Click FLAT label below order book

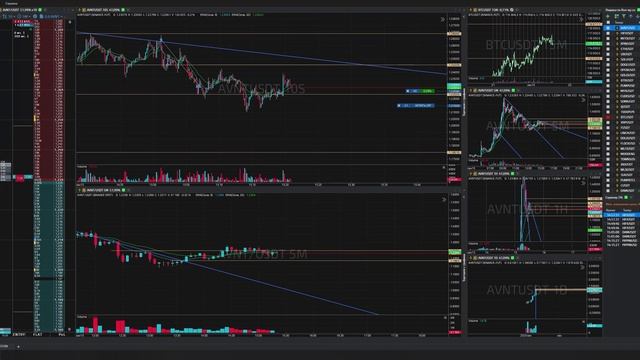coord(38,334)
